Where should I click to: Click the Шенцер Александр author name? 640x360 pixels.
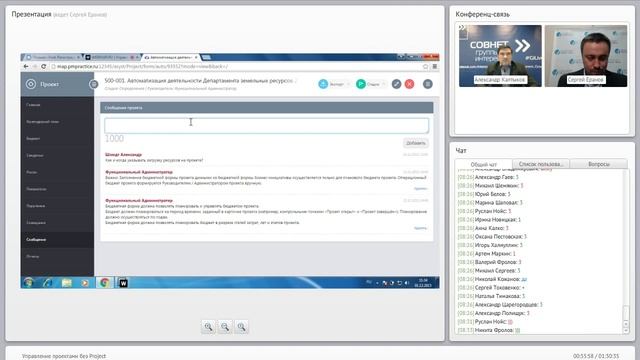click(x=123, y=155)
